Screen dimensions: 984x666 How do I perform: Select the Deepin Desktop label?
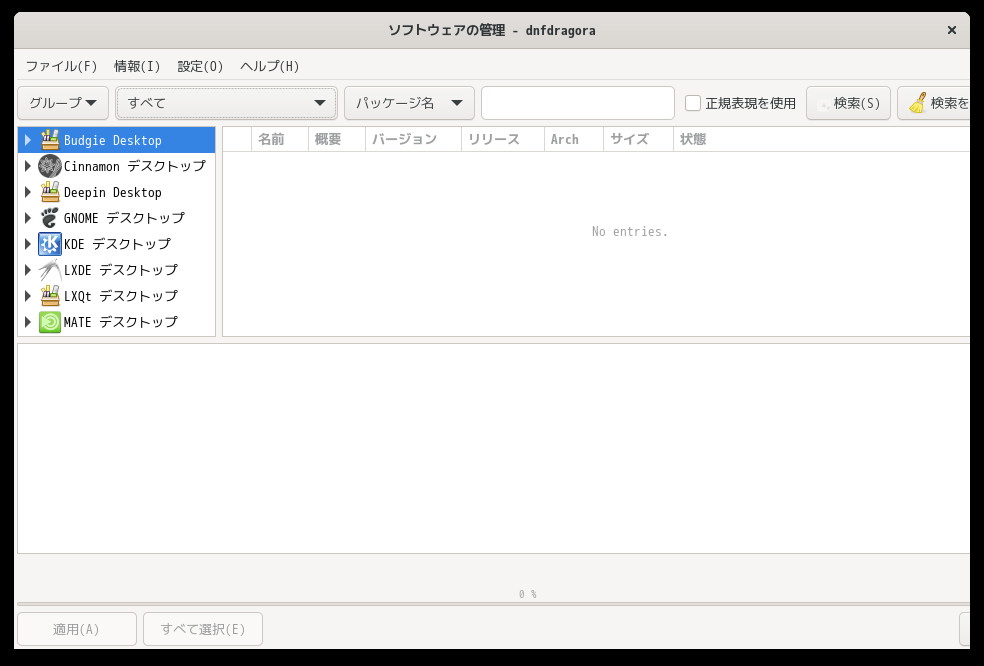[113, 192]
